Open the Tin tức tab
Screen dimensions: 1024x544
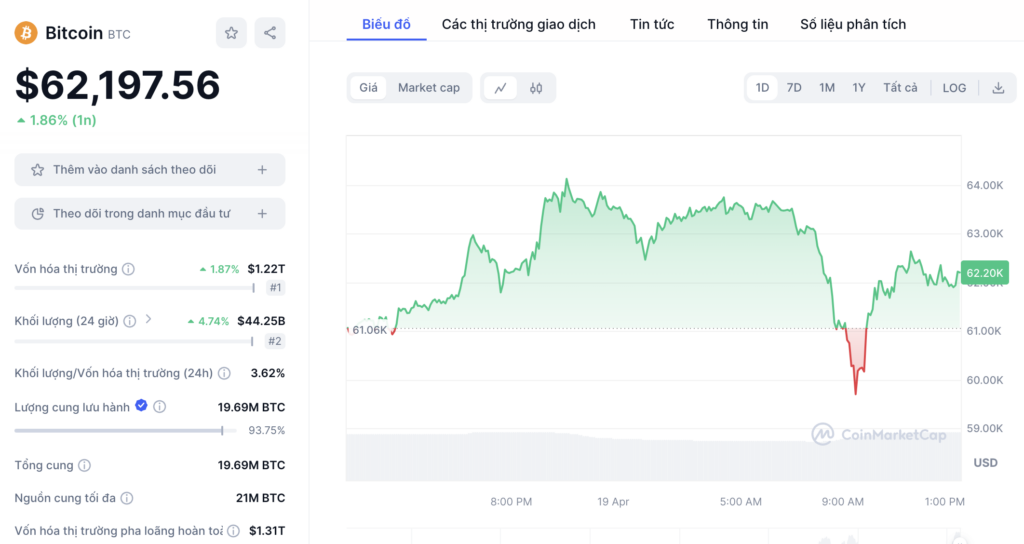click(652, 24)
